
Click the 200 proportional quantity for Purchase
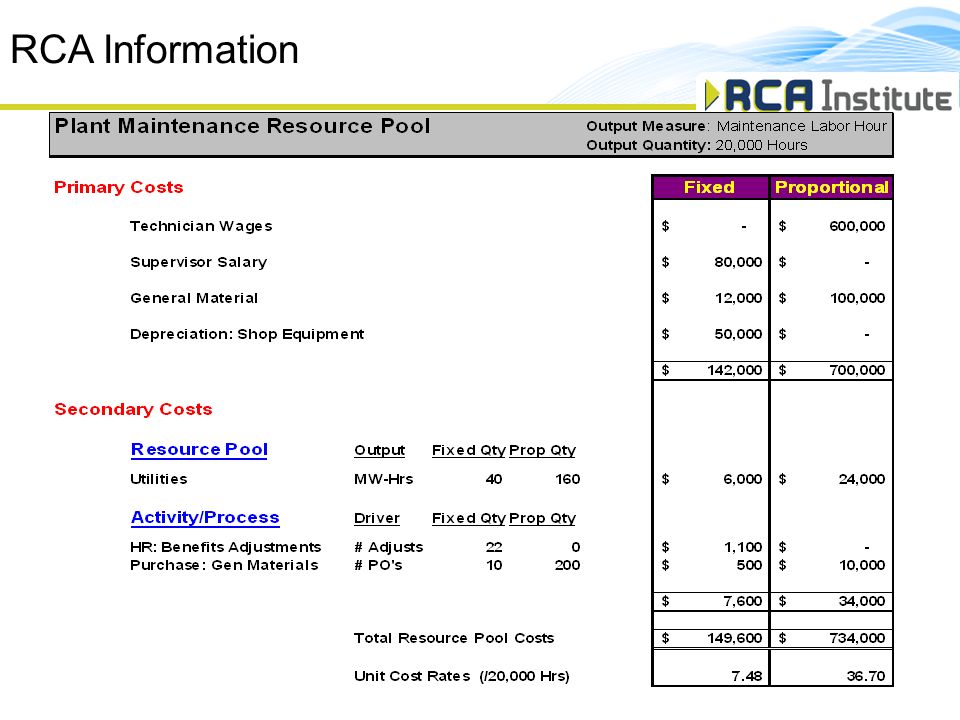point(568,565)
